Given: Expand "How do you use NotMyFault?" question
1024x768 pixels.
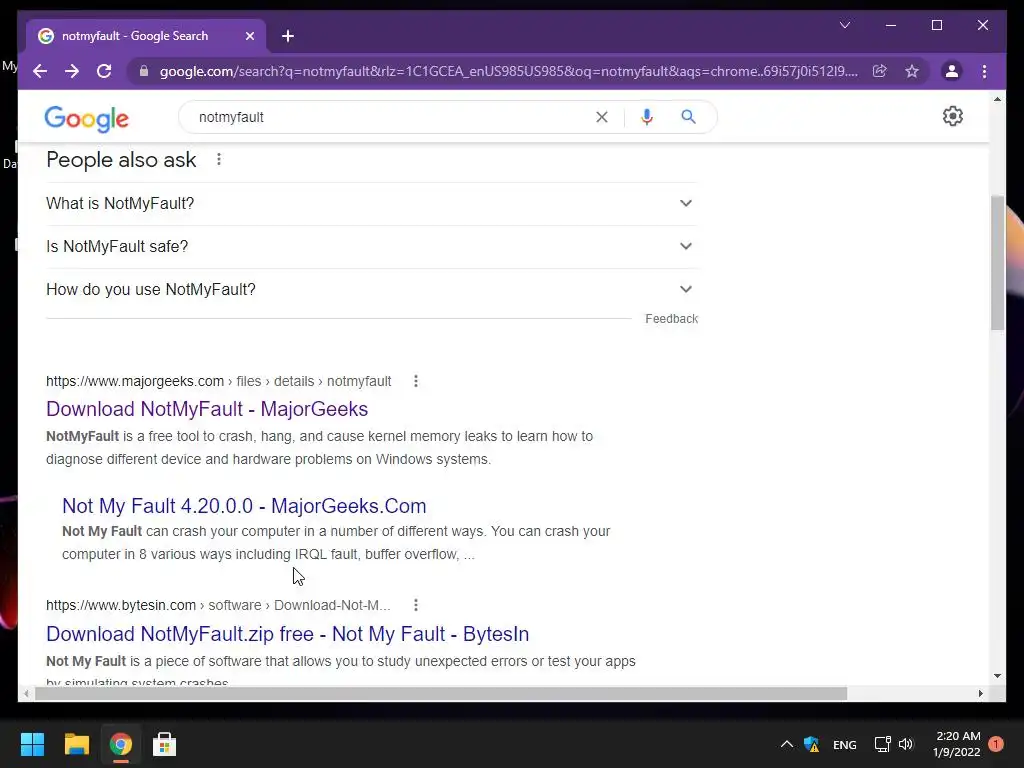Looking at the screenshot, I should pos(371,290).
